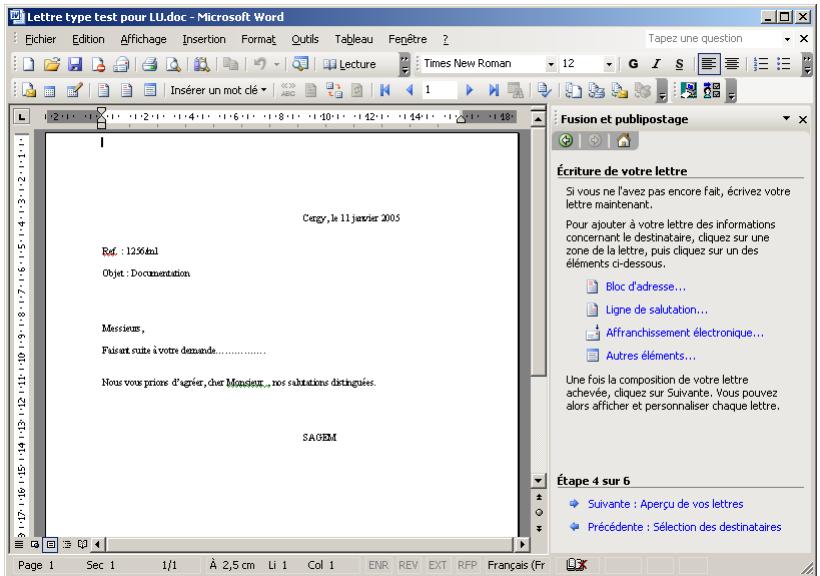Toggle EXT mode in status bar

(x=437, y=565)
